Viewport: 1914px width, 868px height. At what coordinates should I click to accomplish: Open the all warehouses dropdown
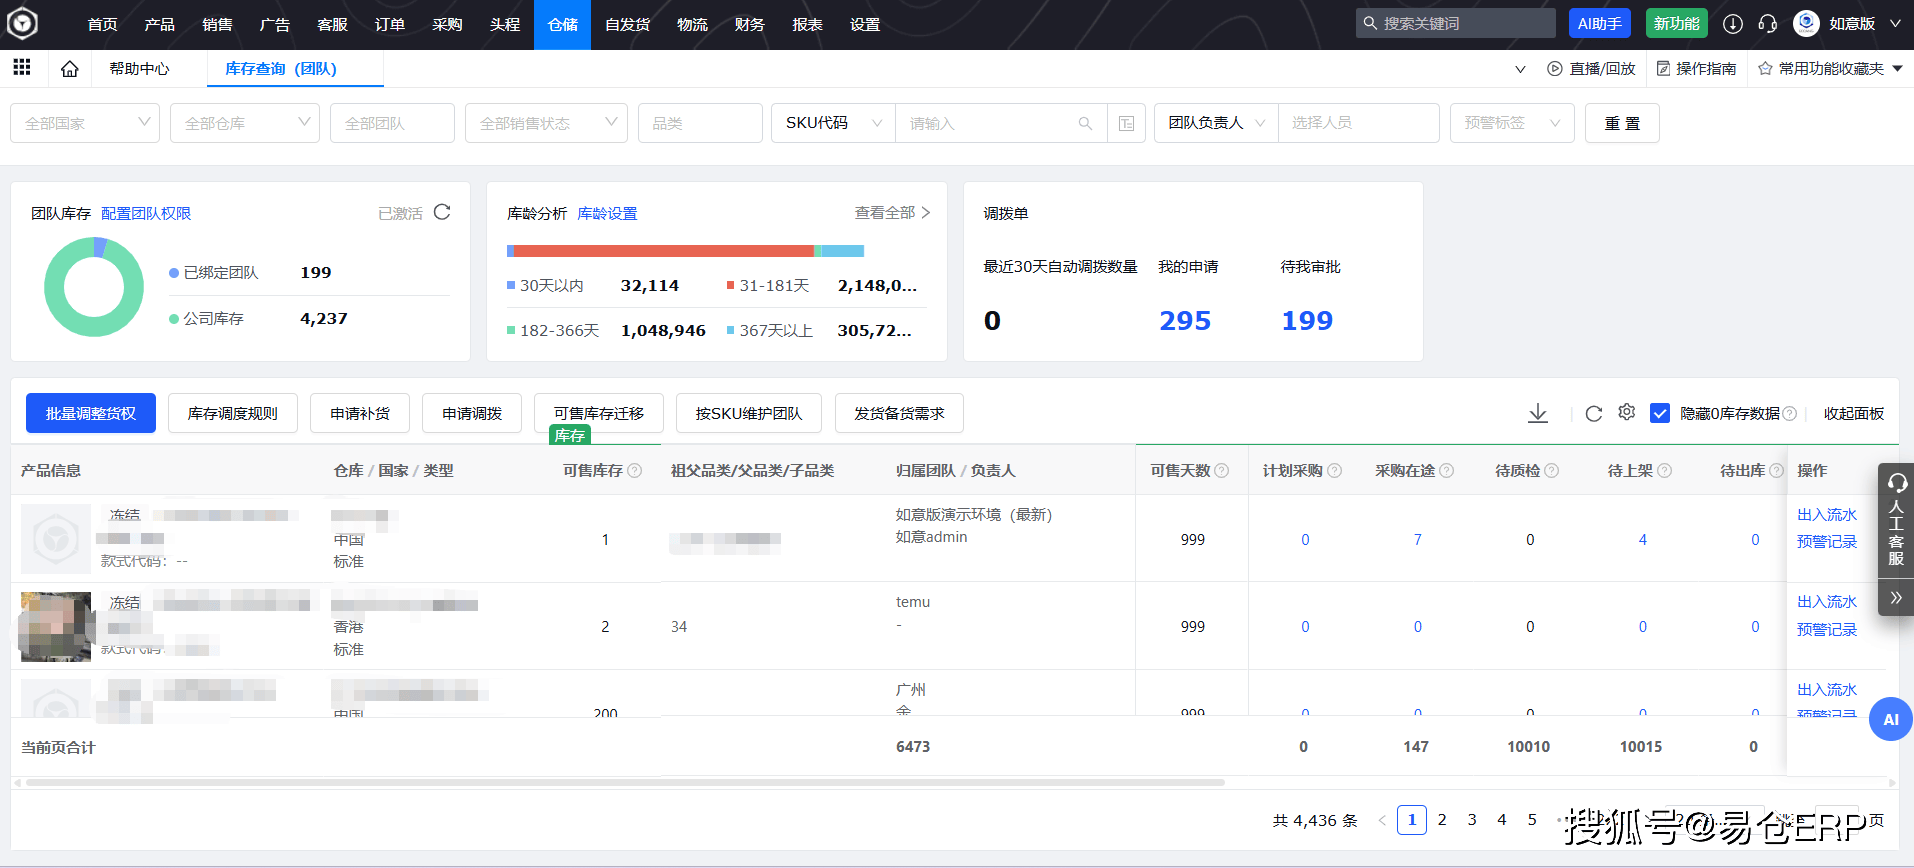[245, 123]
